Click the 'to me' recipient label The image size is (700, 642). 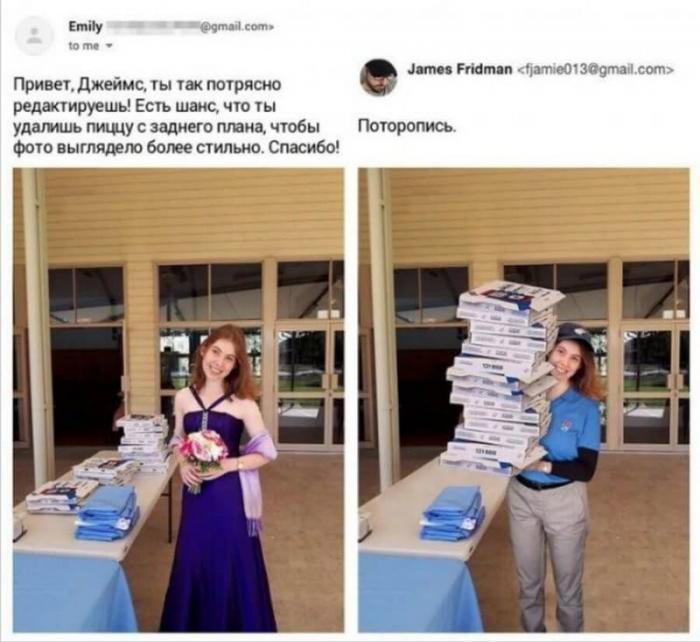coord(84,46)
